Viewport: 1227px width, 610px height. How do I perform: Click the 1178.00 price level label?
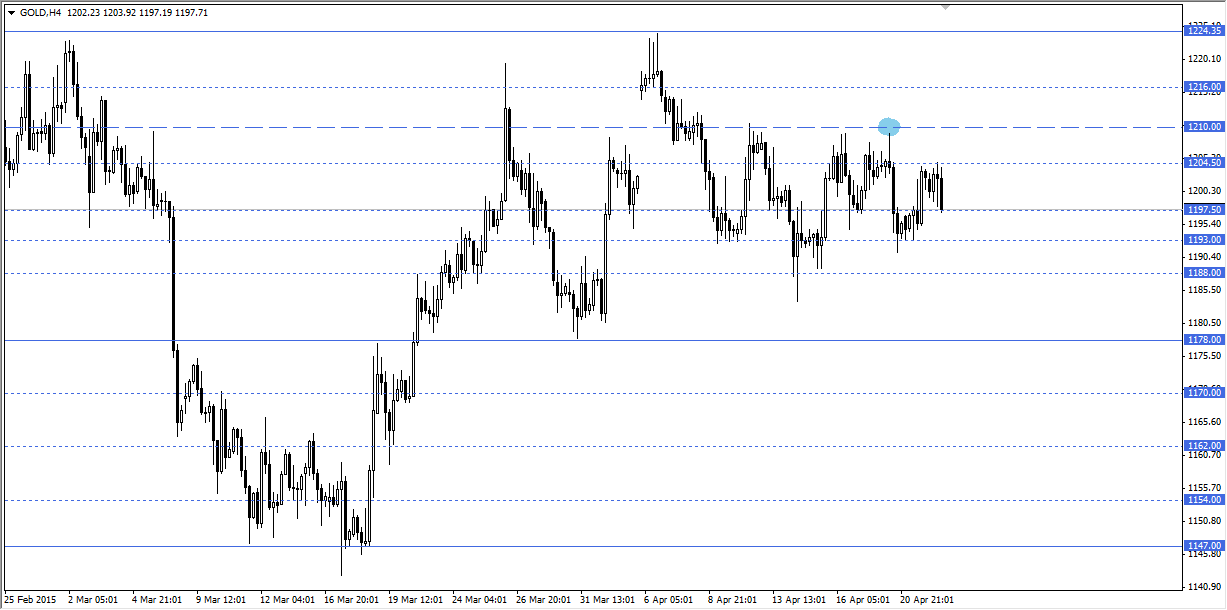pyautogui.click(x=1204, y=340)
